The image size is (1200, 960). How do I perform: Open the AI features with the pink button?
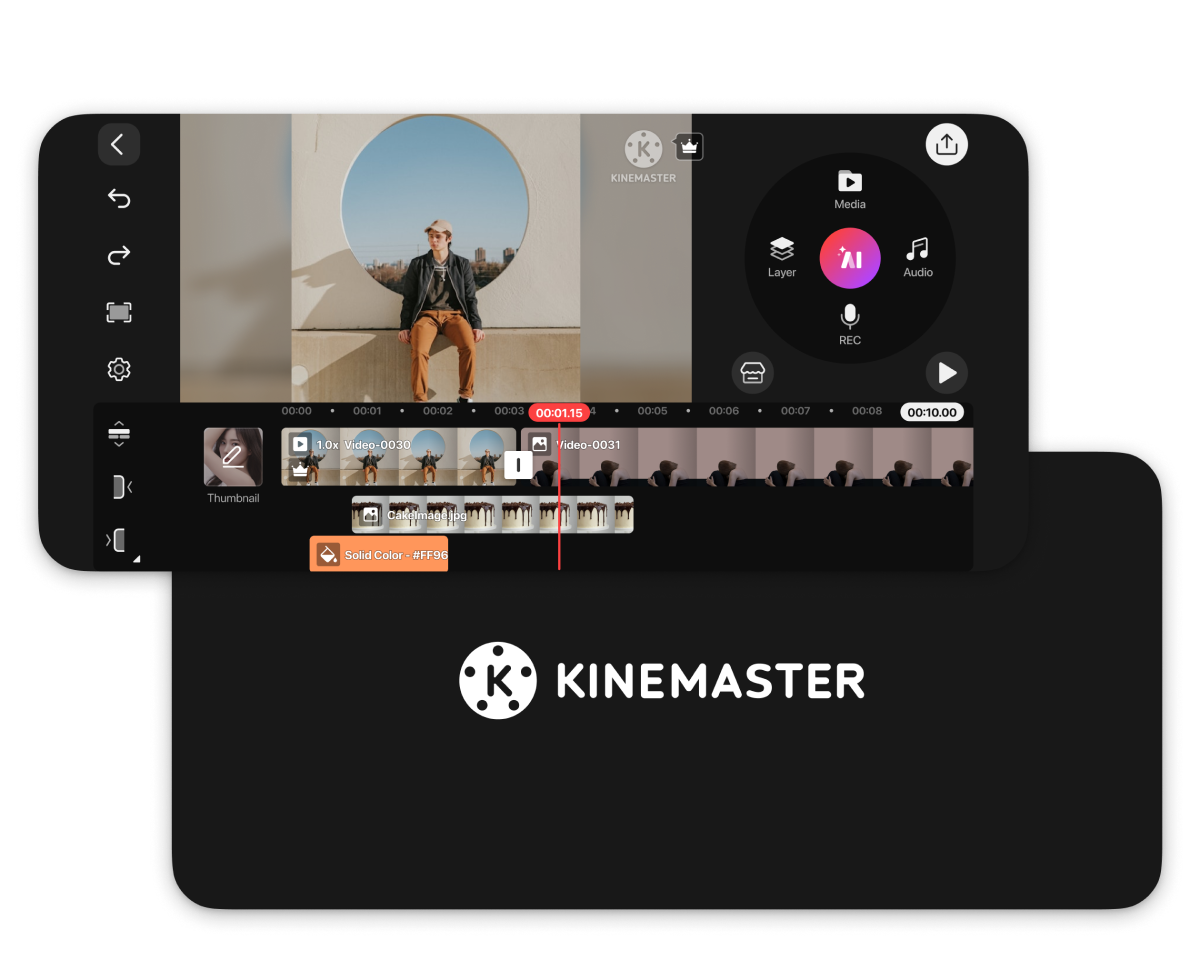coord(849,257)
